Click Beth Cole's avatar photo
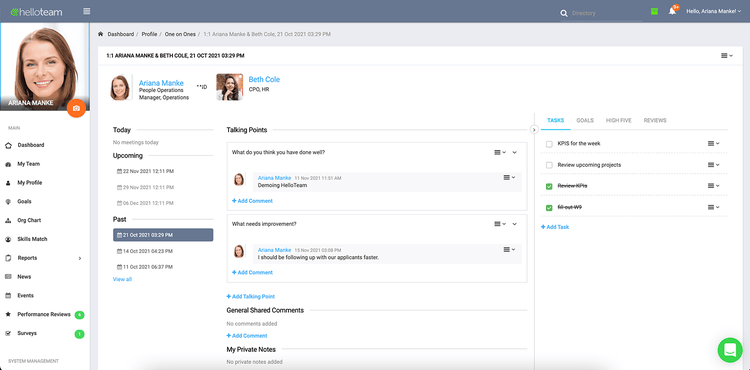Screen dimensions: 750x370 point(229,87)
